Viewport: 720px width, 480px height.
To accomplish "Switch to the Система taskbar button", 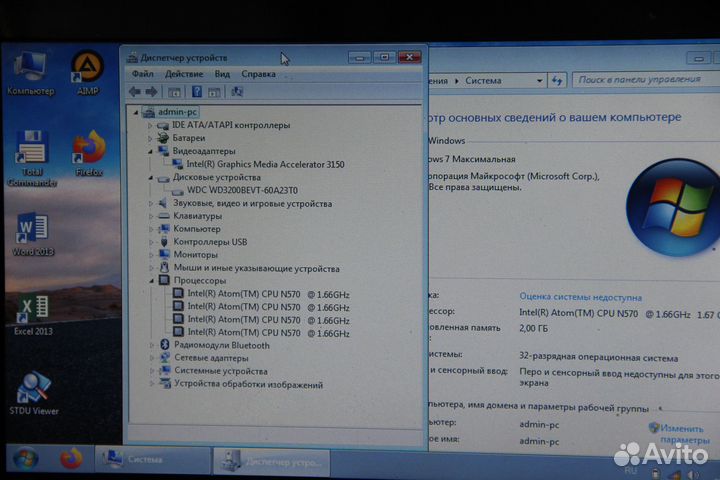I will [152, 459].
